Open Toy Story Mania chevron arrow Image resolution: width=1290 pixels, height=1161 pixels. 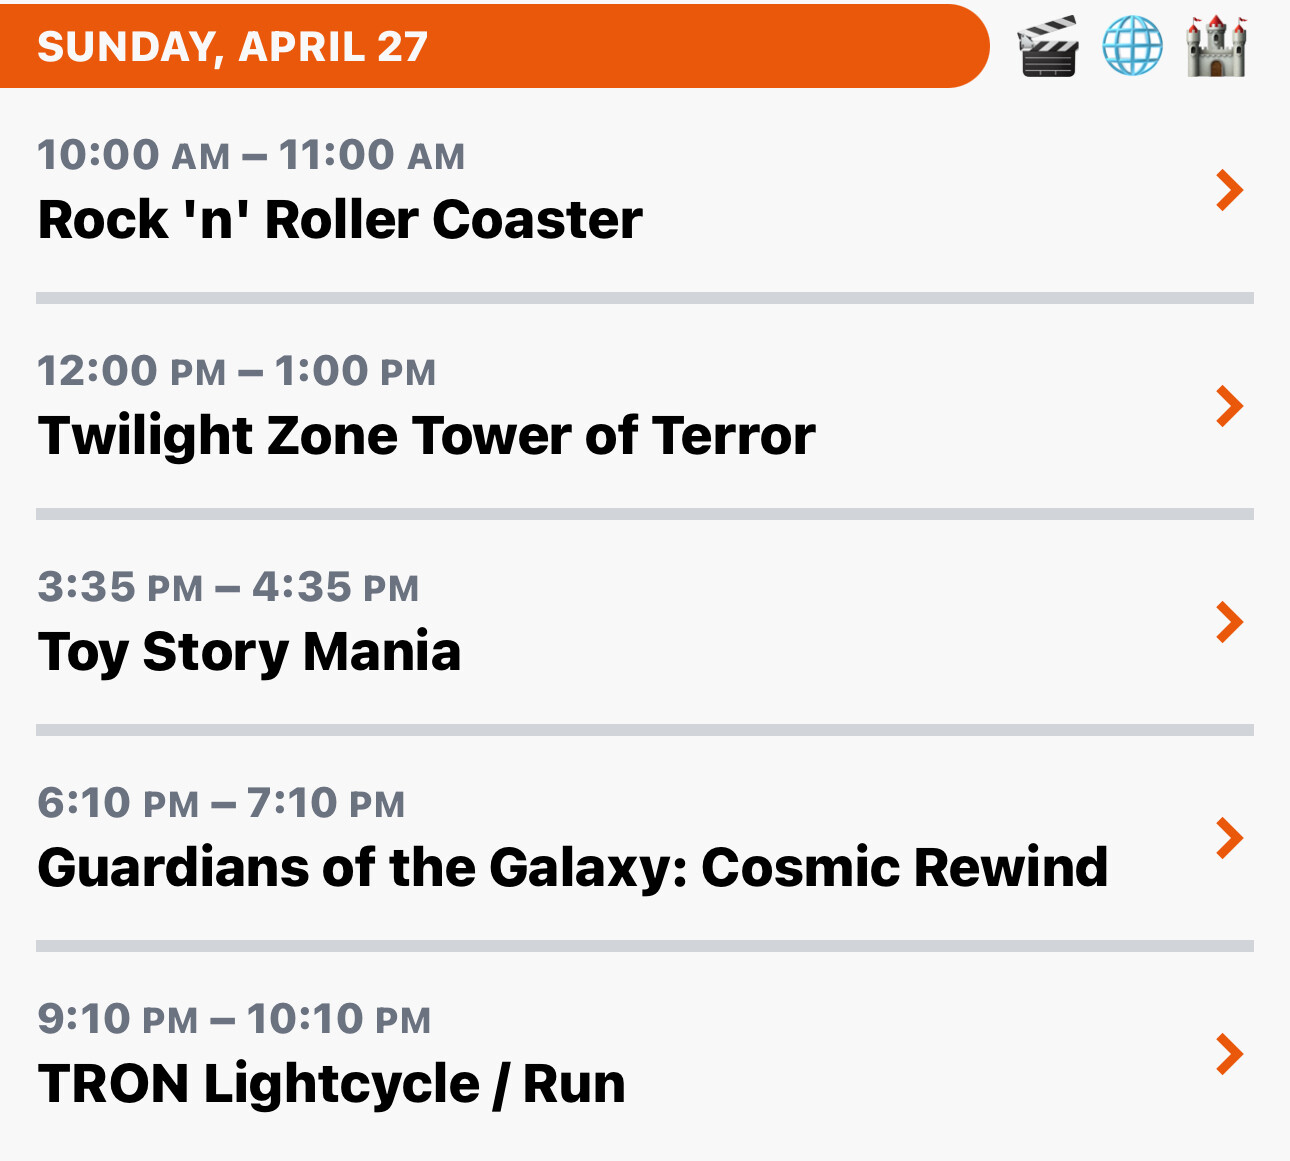[x=1230, y=622]
